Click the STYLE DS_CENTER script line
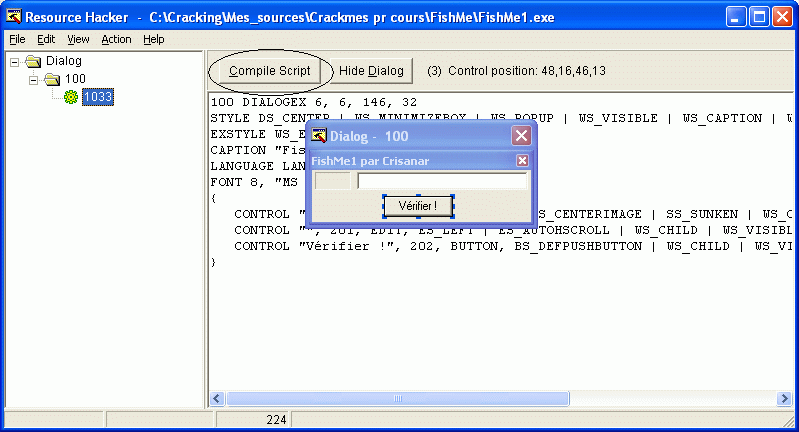 click(x=501, y=118)
